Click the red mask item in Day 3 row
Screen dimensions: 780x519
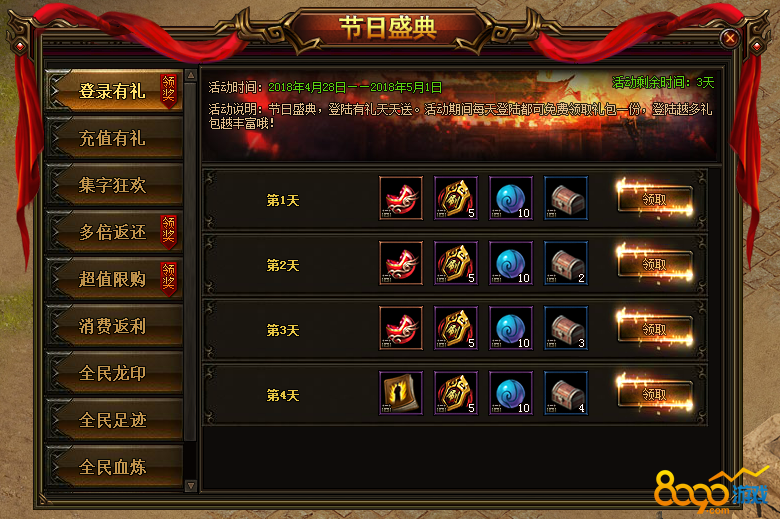[401, 328]
